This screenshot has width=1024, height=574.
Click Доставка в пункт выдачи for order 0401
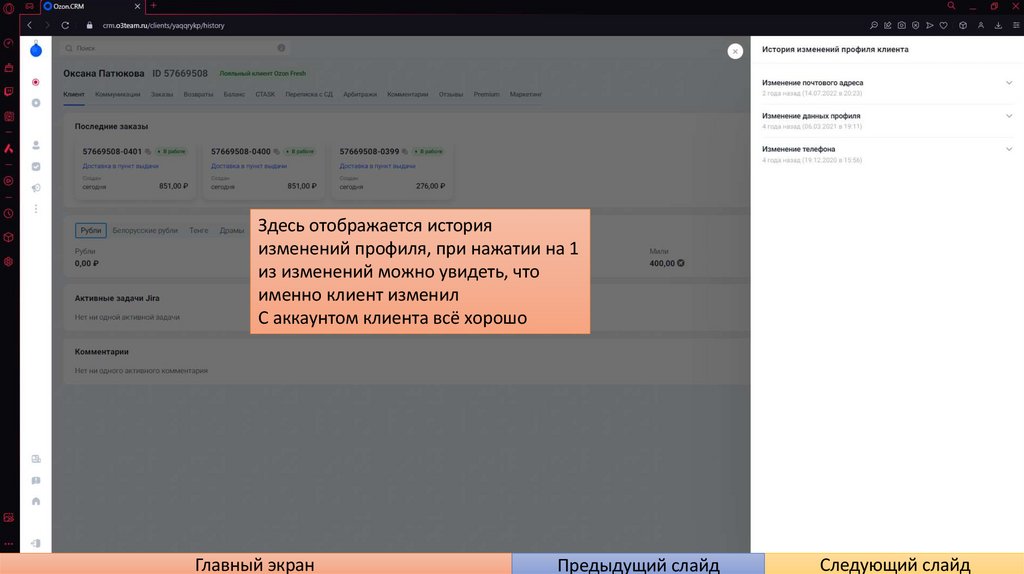pos(120,166)
